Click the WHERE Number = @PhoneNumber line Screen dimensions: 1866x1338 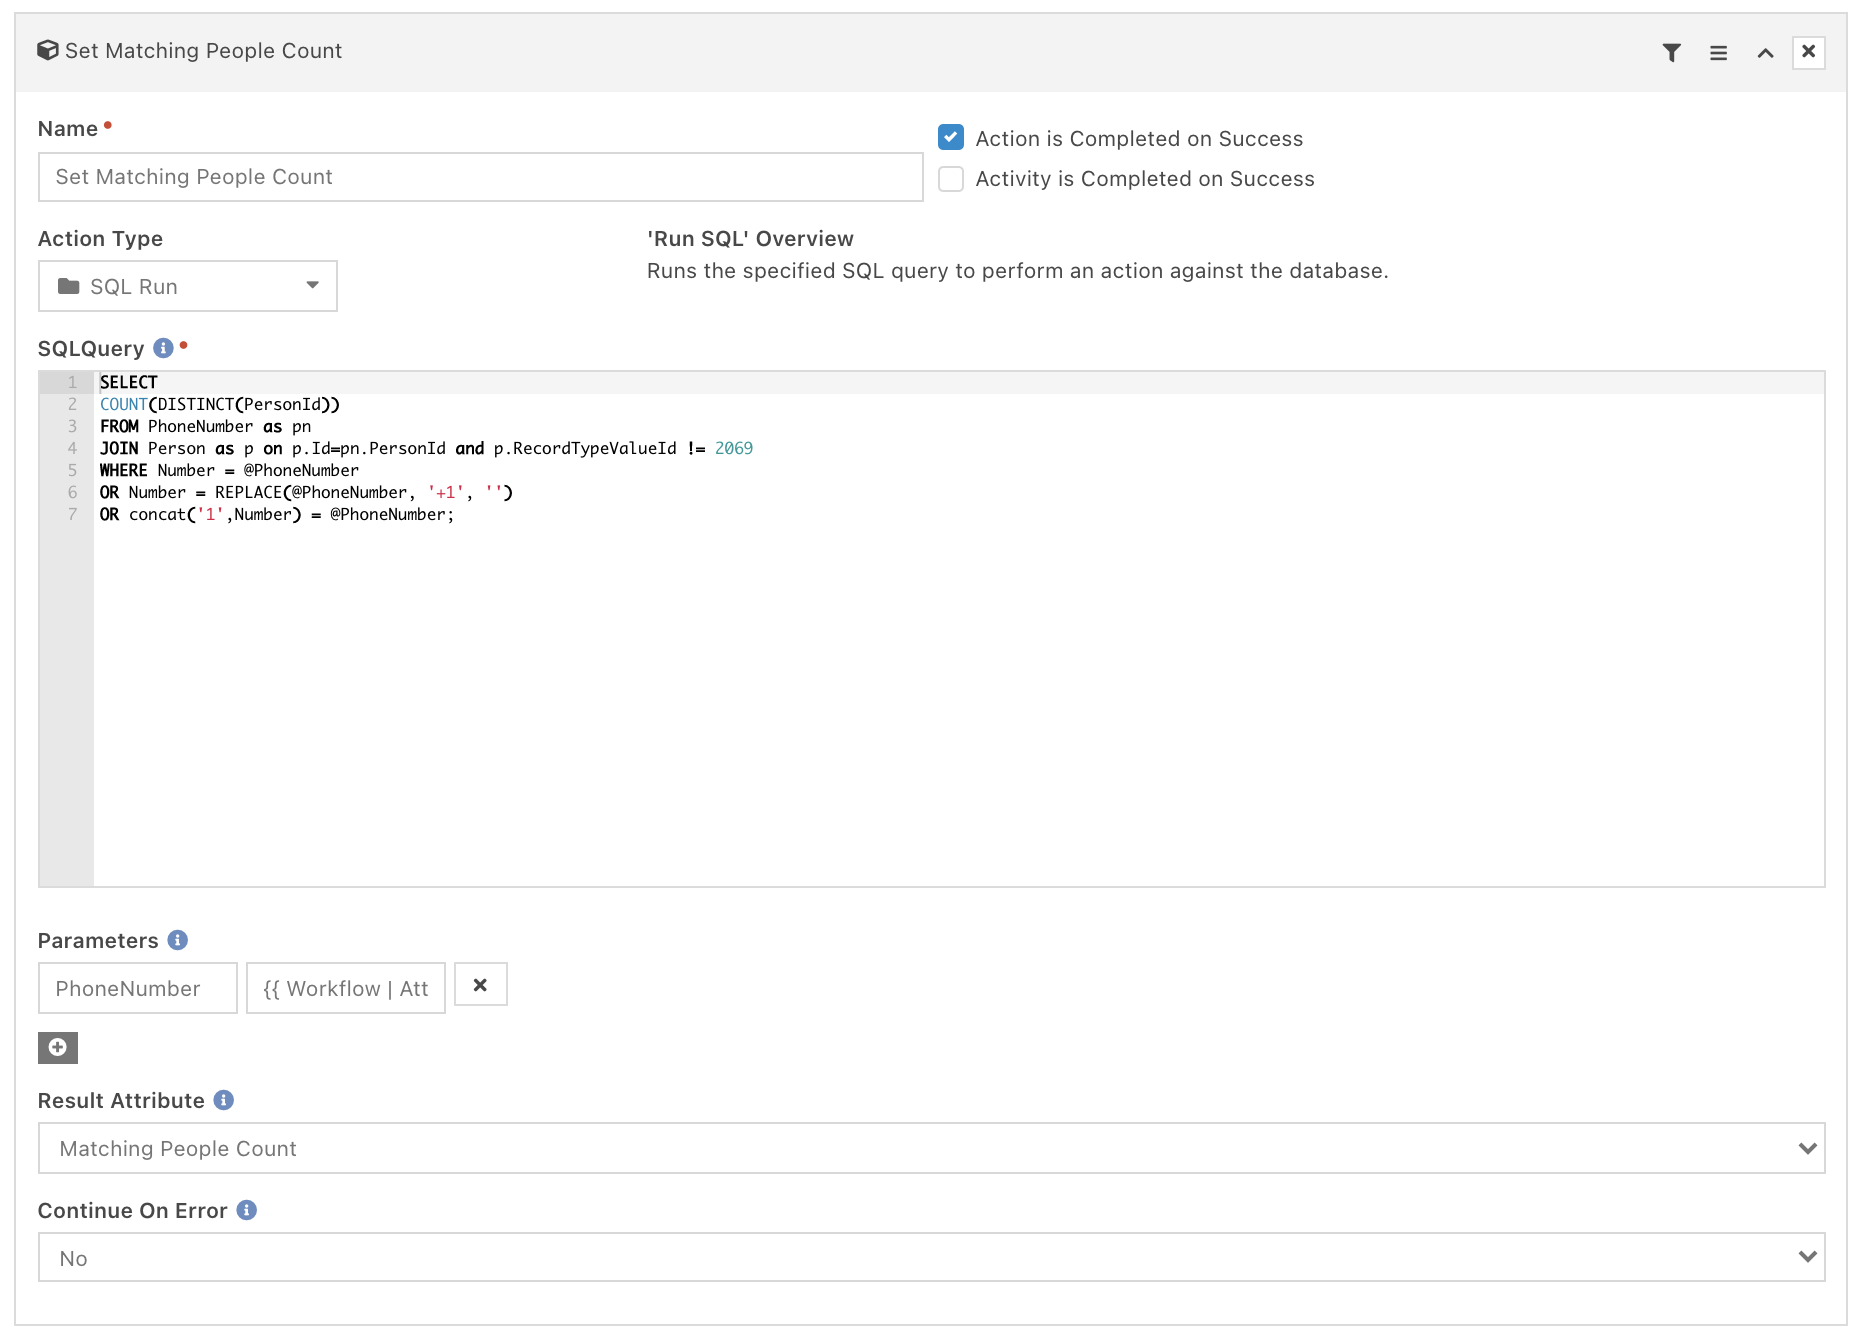click(x=229, y=470)
